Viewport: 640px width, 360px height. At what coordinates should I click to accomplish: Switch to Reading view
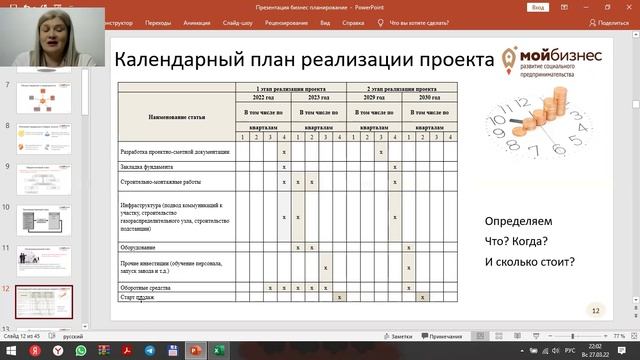tap(517, 336)
